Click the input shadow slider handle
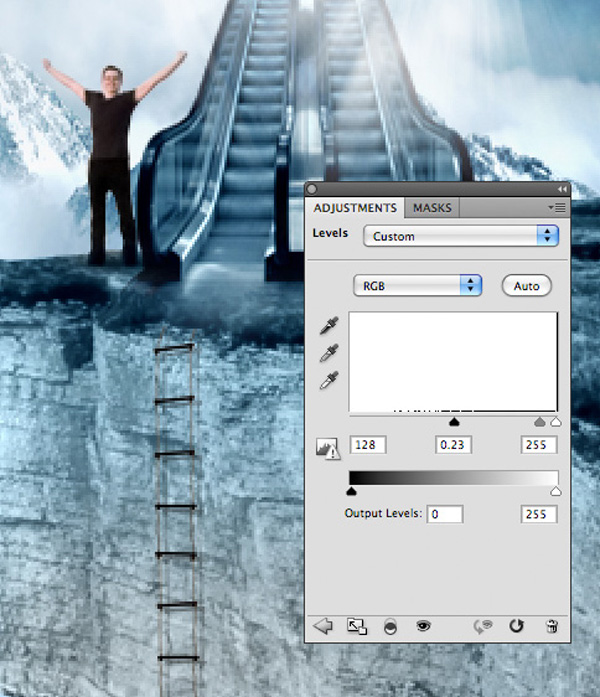The width and height of the screenshot is (600, 697). pos(454,422)
